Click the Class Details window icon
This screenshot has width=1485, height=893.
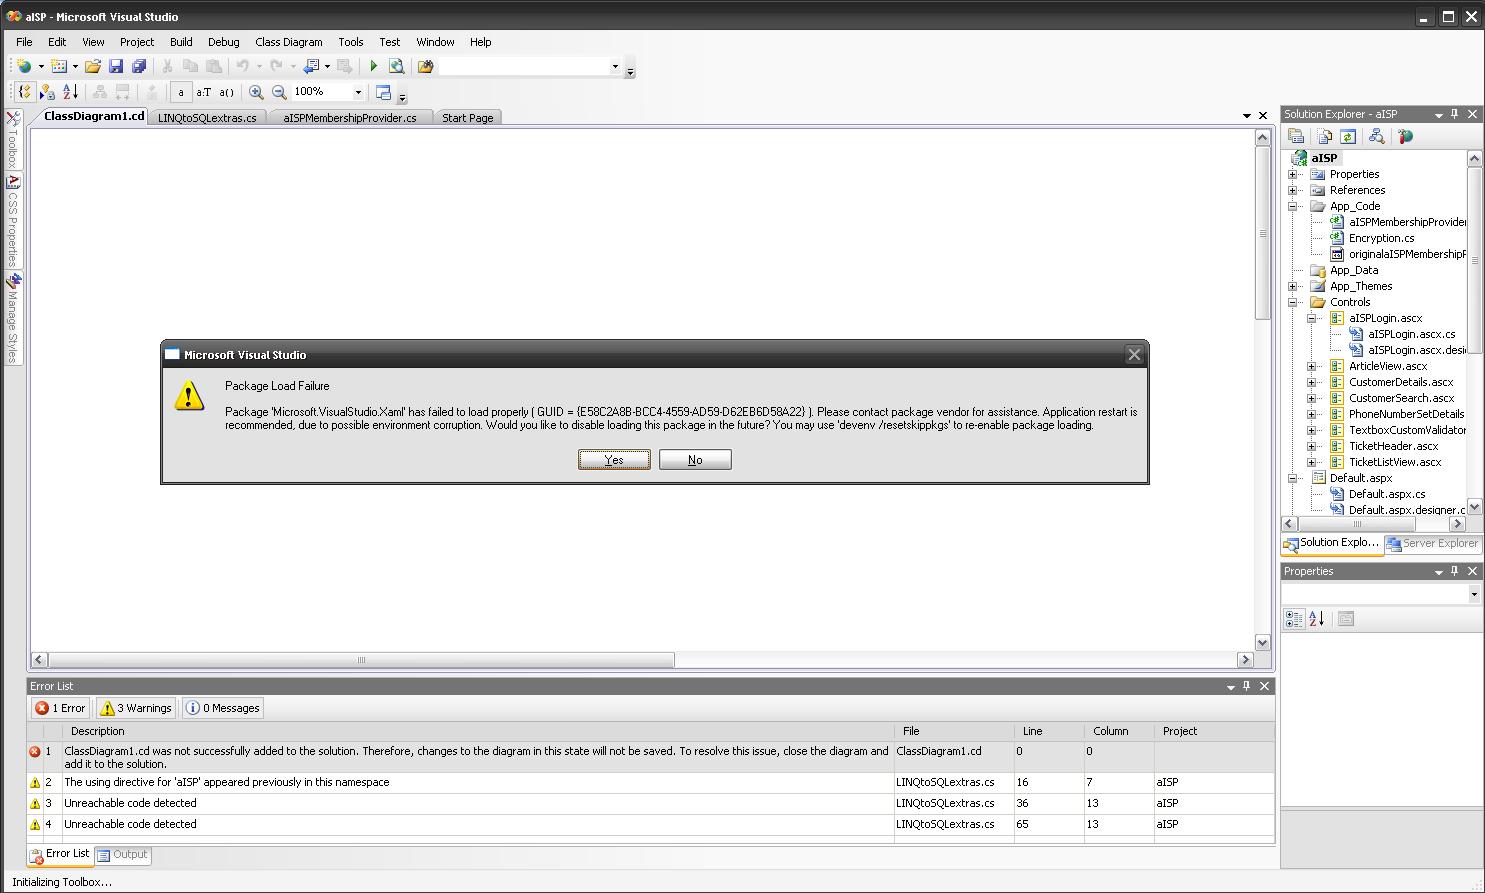383,92
